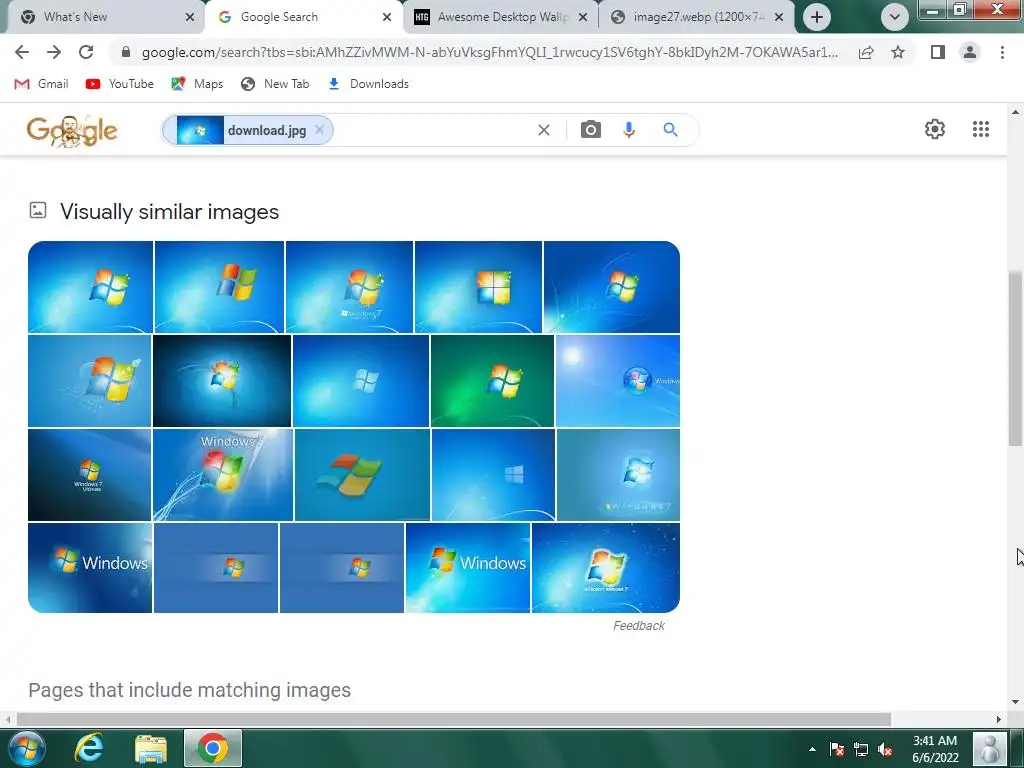Close the What's New tab

click(x=190, y=17)
